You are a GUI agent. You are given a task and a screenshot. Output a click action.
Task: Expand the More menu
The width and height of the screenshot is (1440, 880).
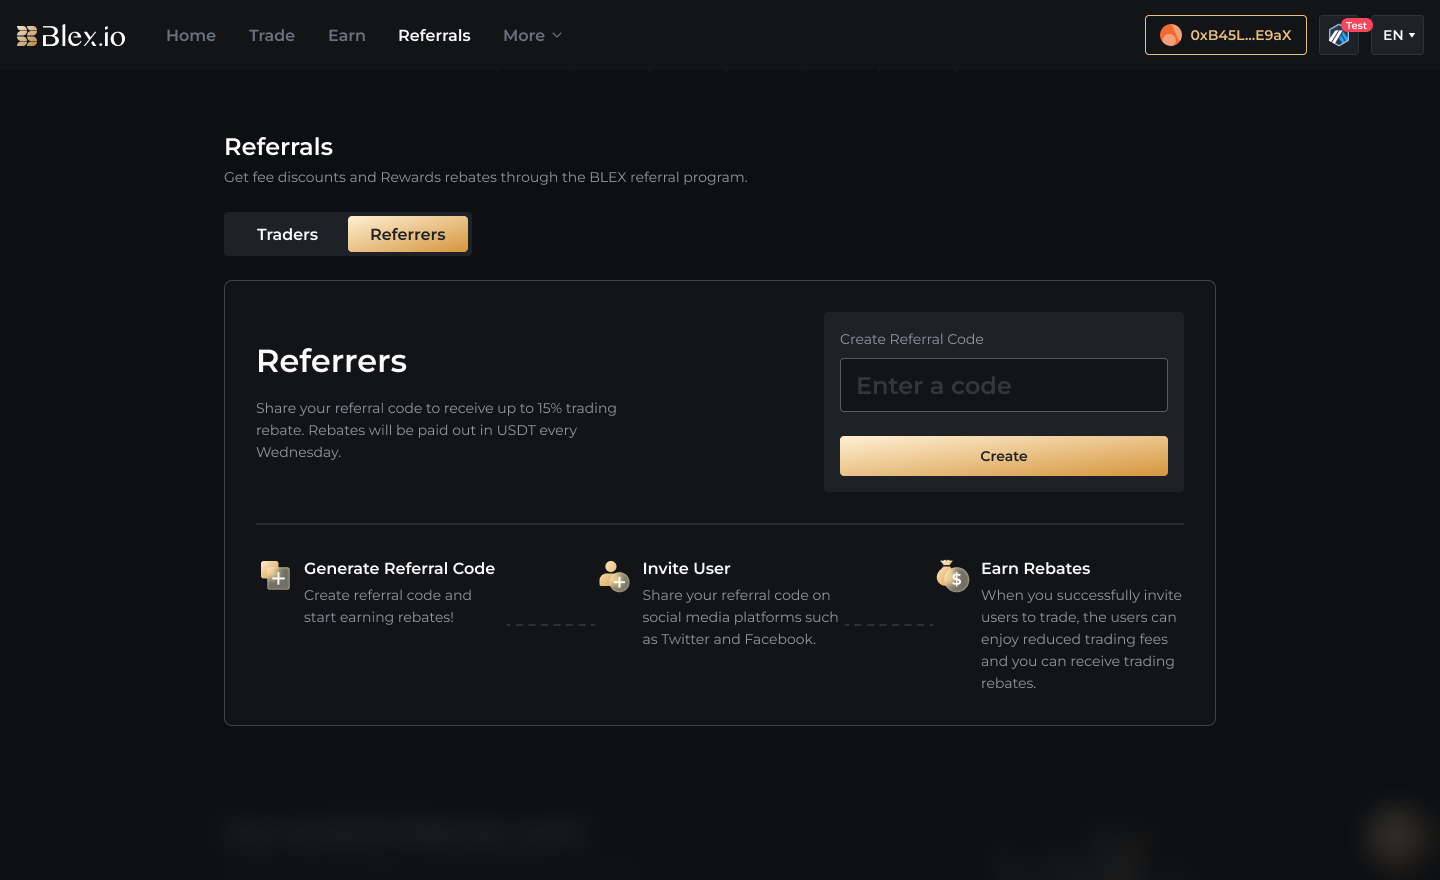pyautogui.click(x=532, y=35)
